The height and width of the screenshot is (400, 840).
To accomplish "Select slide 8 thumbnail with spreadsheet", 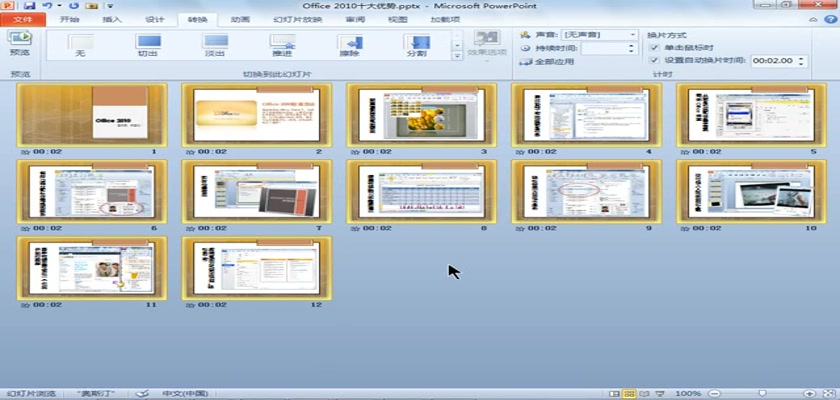I will [x=422, y=192].
